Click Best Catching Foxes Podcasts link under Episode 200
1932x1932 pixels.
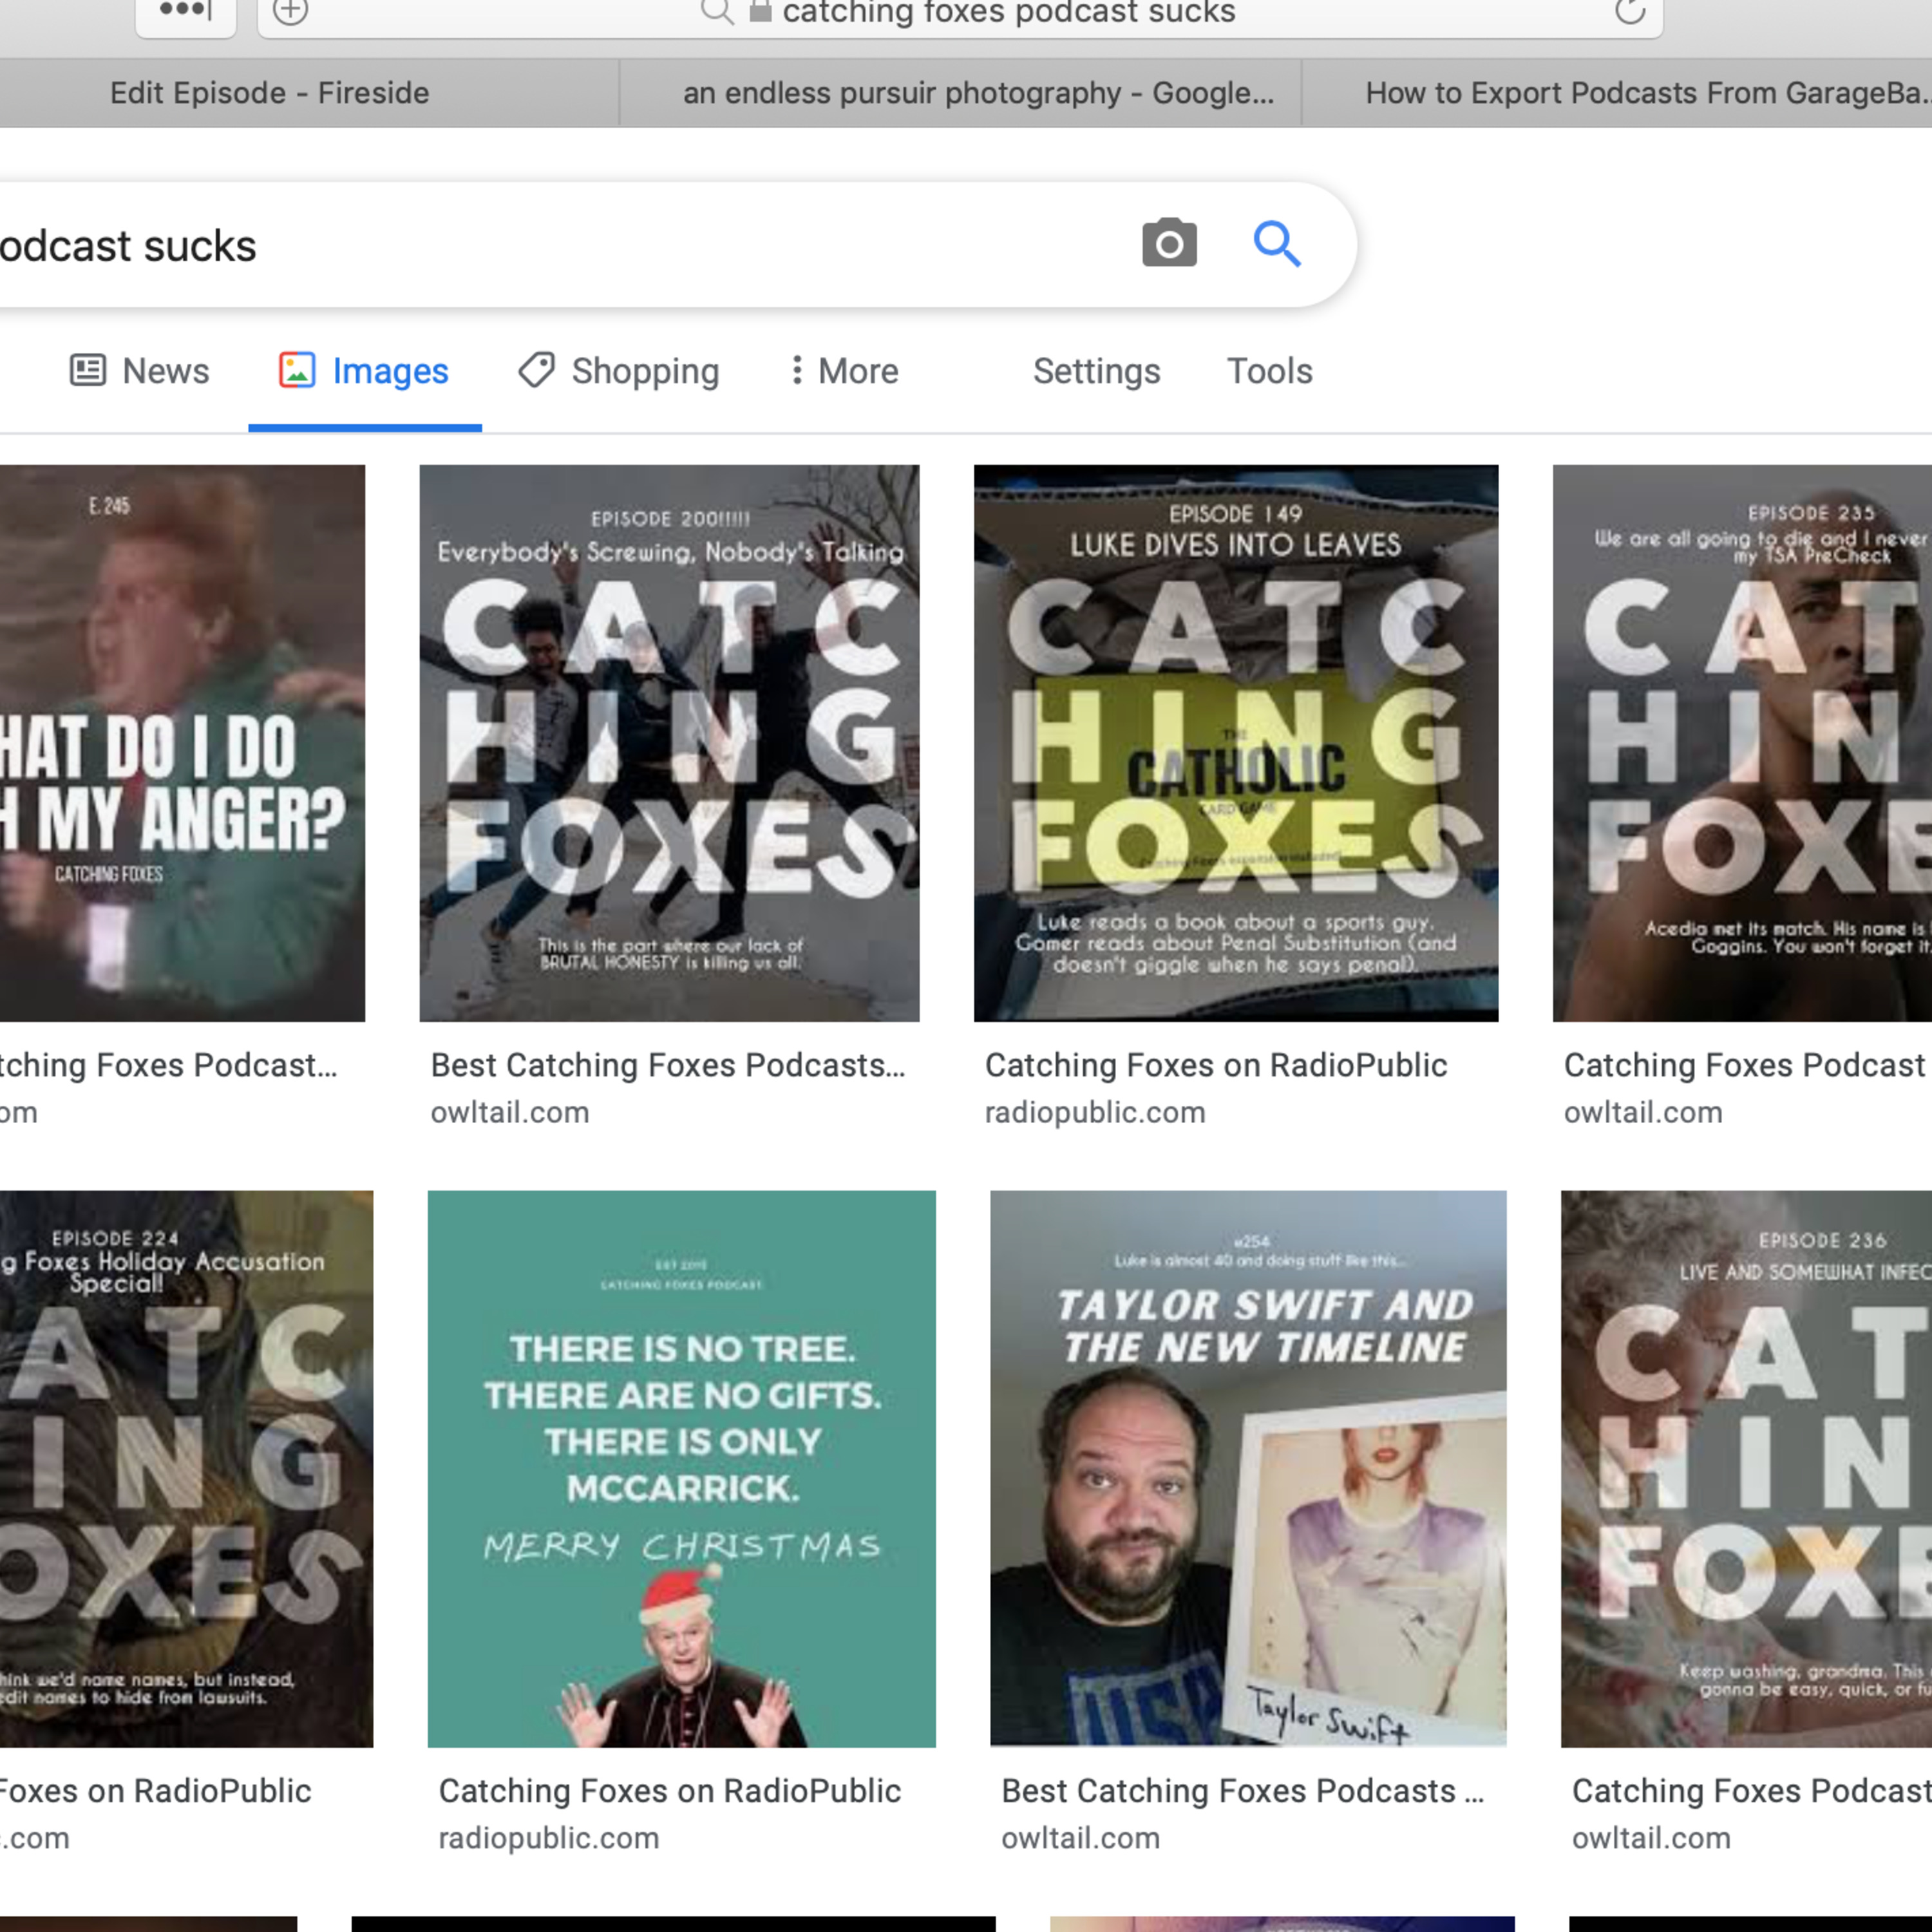click(x=668, y=1066)
